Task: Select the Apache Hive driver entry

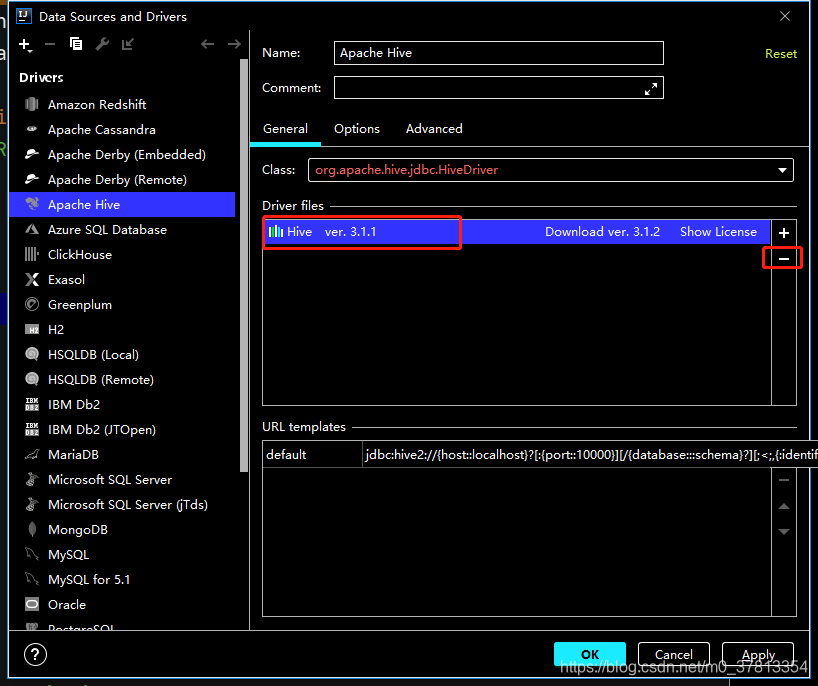Action: pos(123,204)
